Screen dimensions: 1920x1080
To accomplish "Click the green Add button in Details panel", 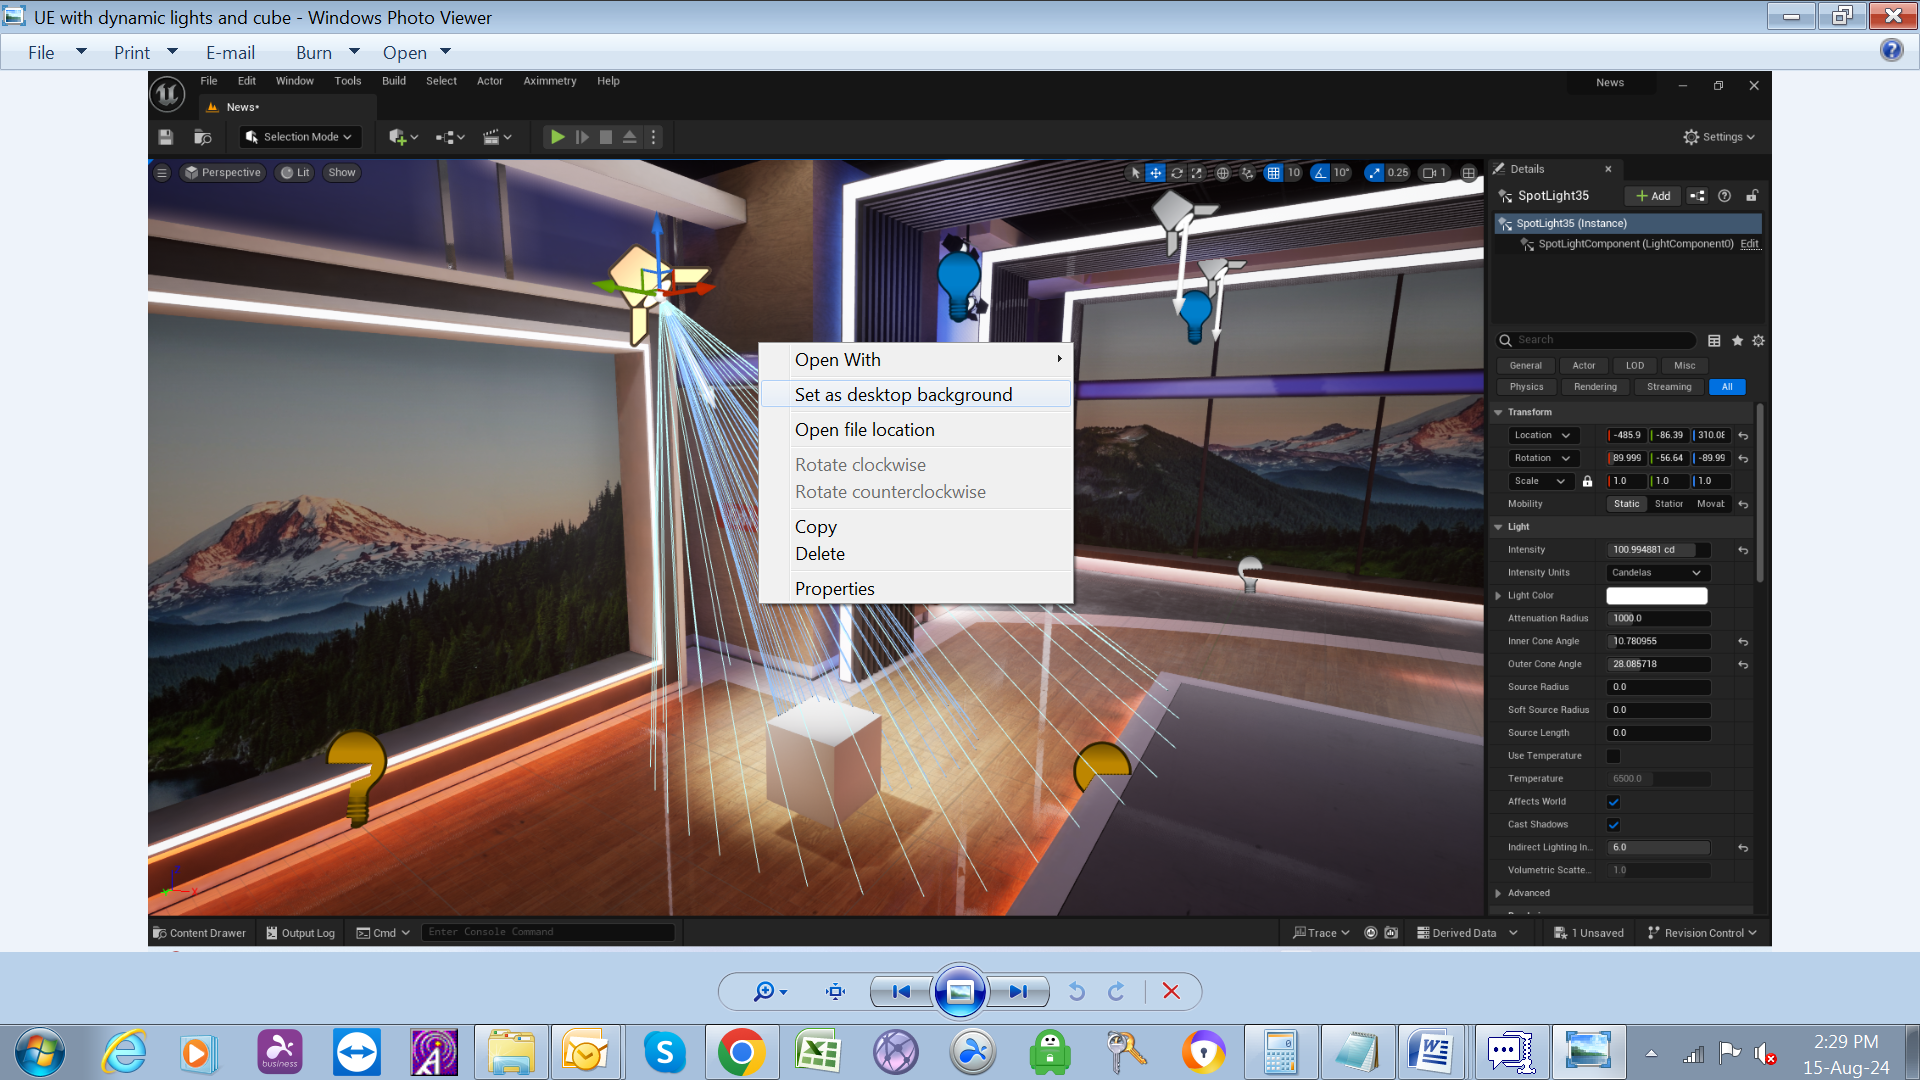I will [1652, 196].
